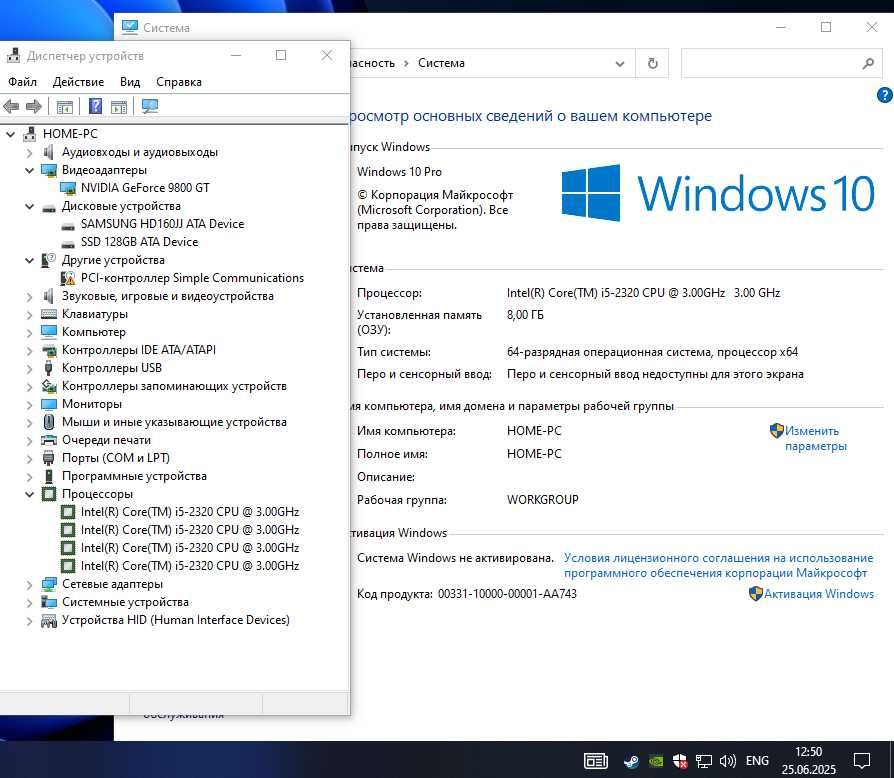894x778 pixels.
Task: Click the properties pane toolbar icon after Forward
Action: 64,106
